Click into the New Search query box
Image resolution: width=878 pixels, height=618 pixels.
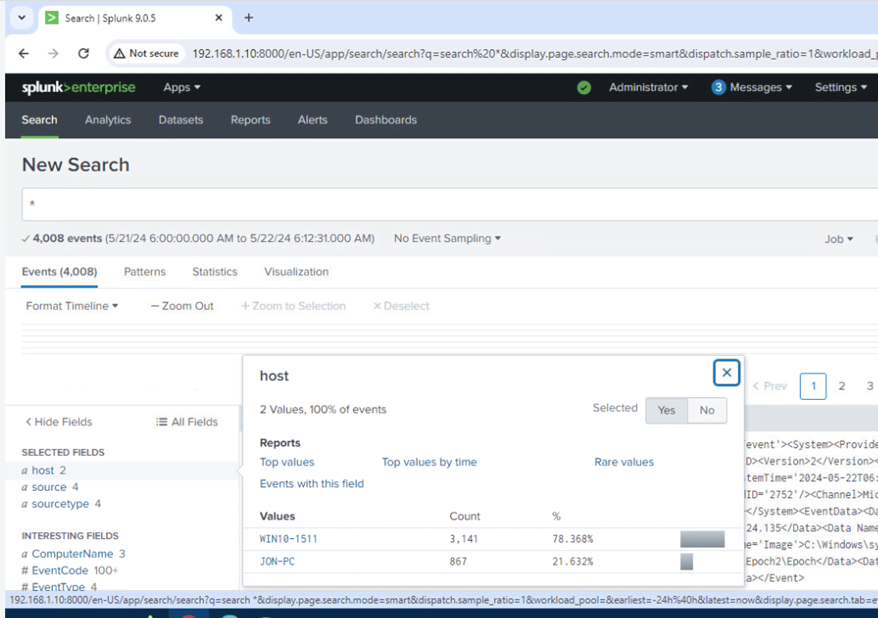click(450, 204)
